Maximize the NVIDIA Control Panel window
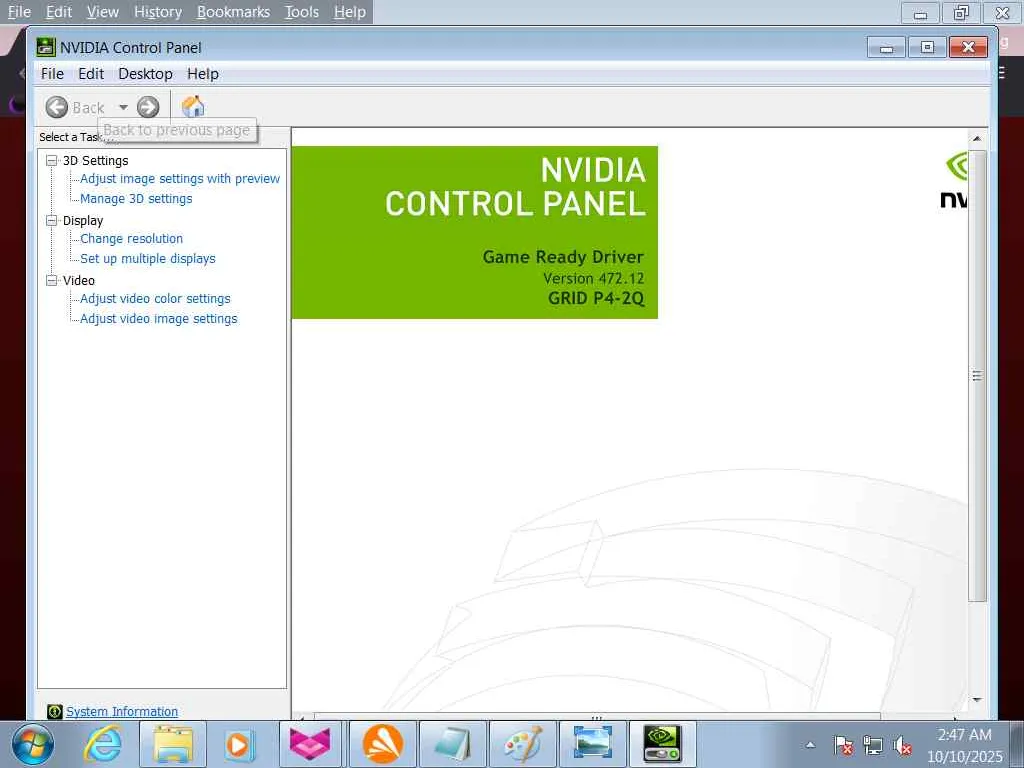 click(927, 48)
